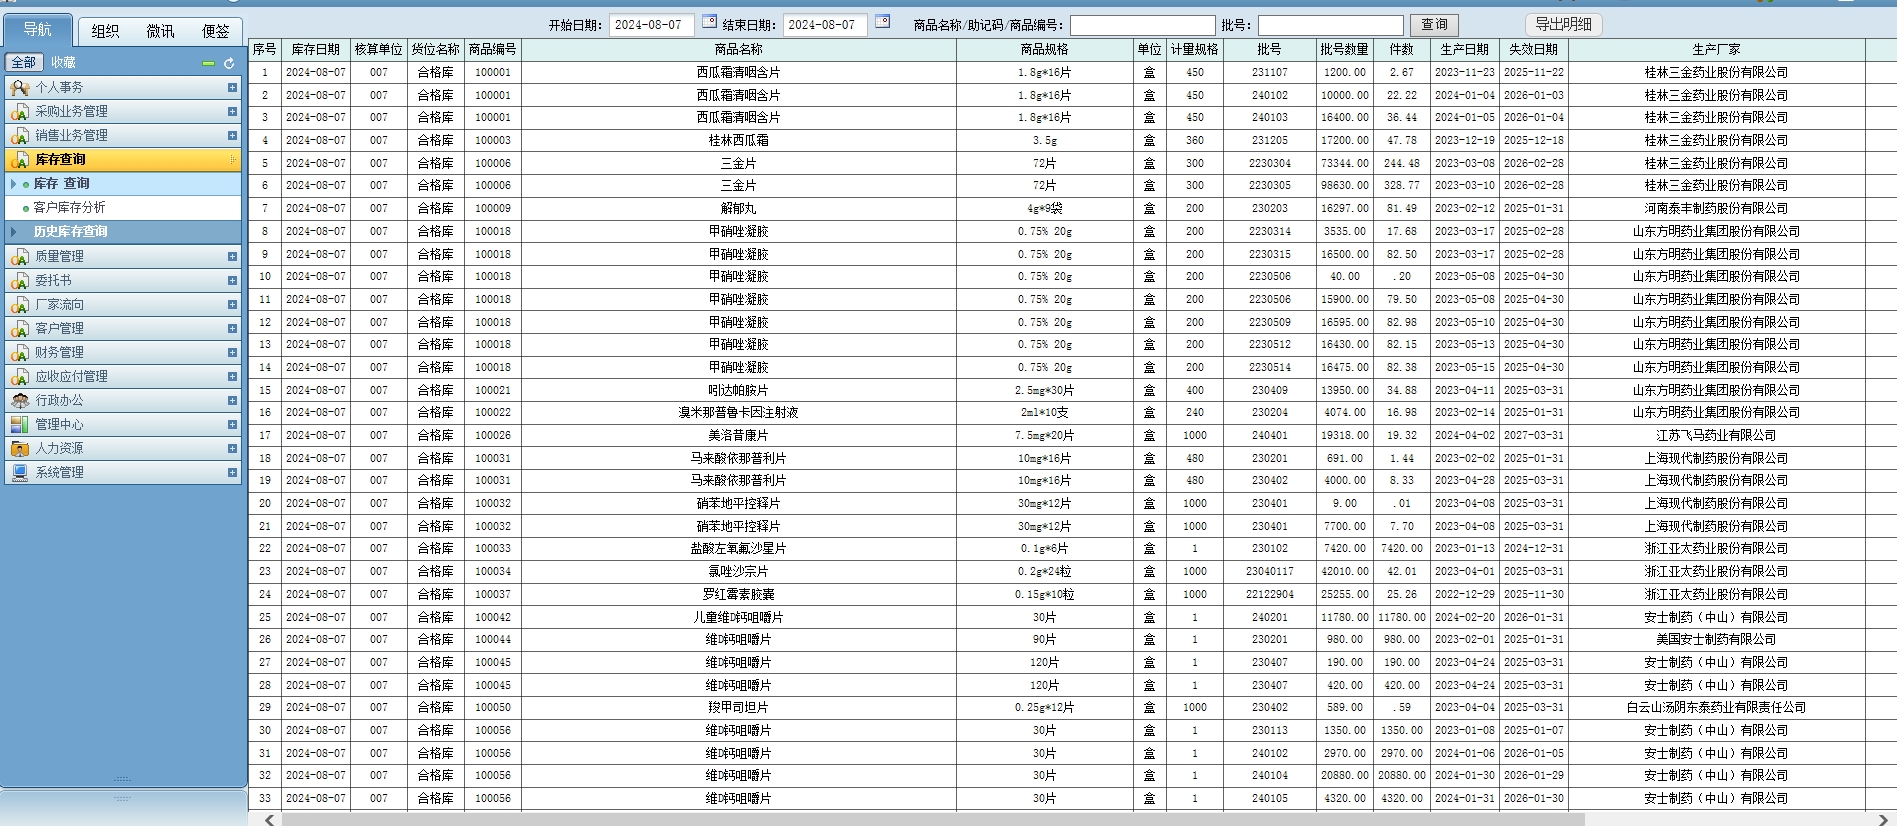Click the scroll-left arrow of horizontal scrollbar
The image size is (1897, 826).
point(268,819)
